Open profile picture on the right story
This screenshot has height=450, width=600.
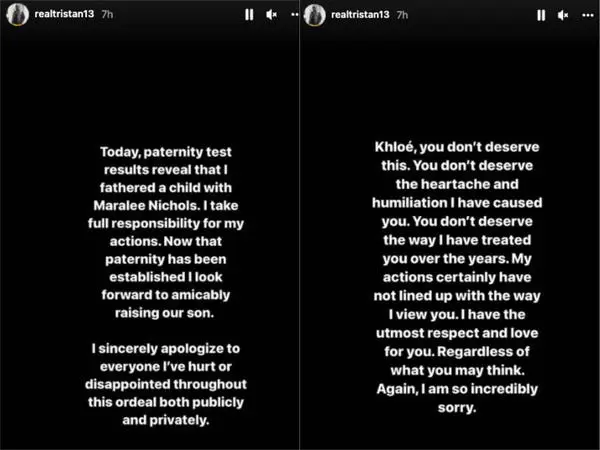click(x=315, y=15)
